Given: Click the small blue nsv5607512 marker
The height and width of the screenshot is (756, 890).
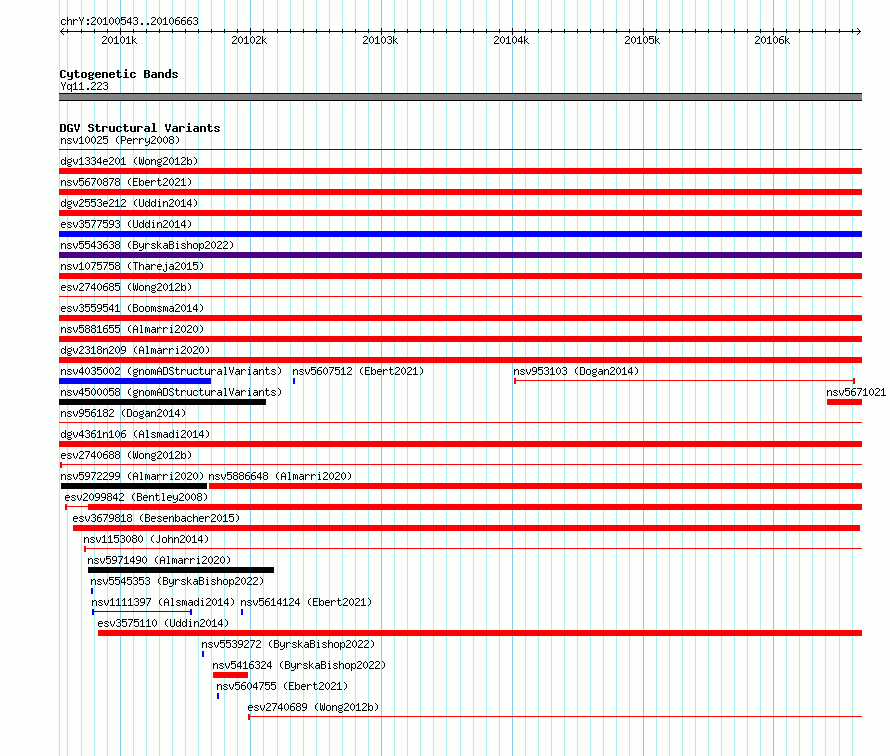Looking at the screenshot, I should click(294, 381).
